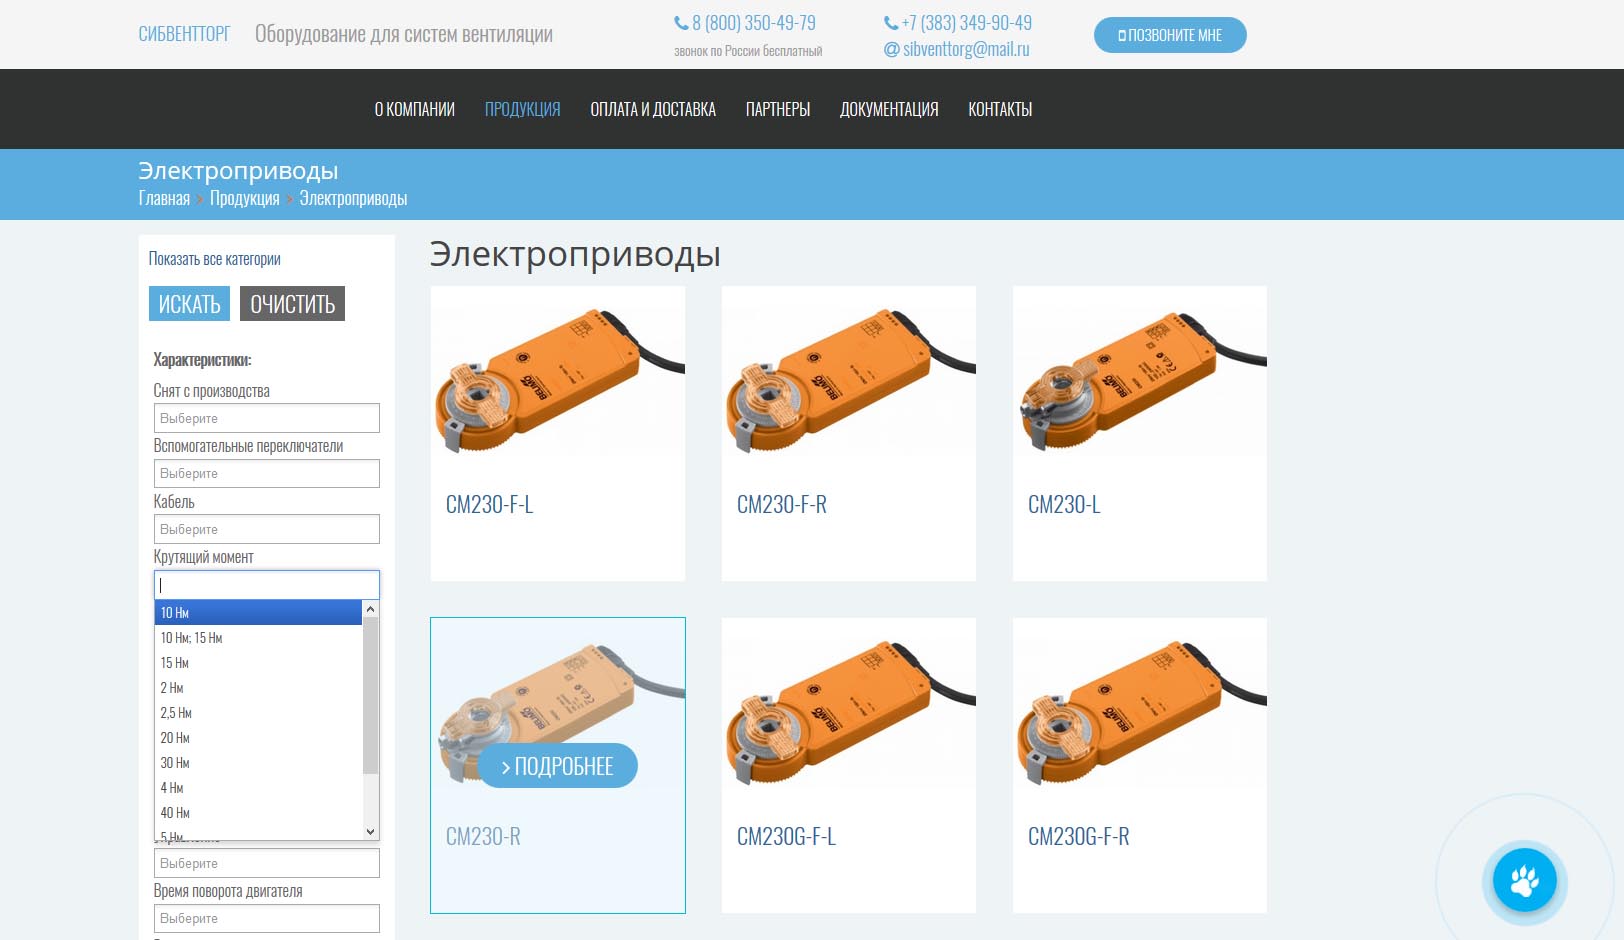This screenshot has width=1624, height=940.
Task: Click the list scrollbar down arrow
Action: point(371,831)
